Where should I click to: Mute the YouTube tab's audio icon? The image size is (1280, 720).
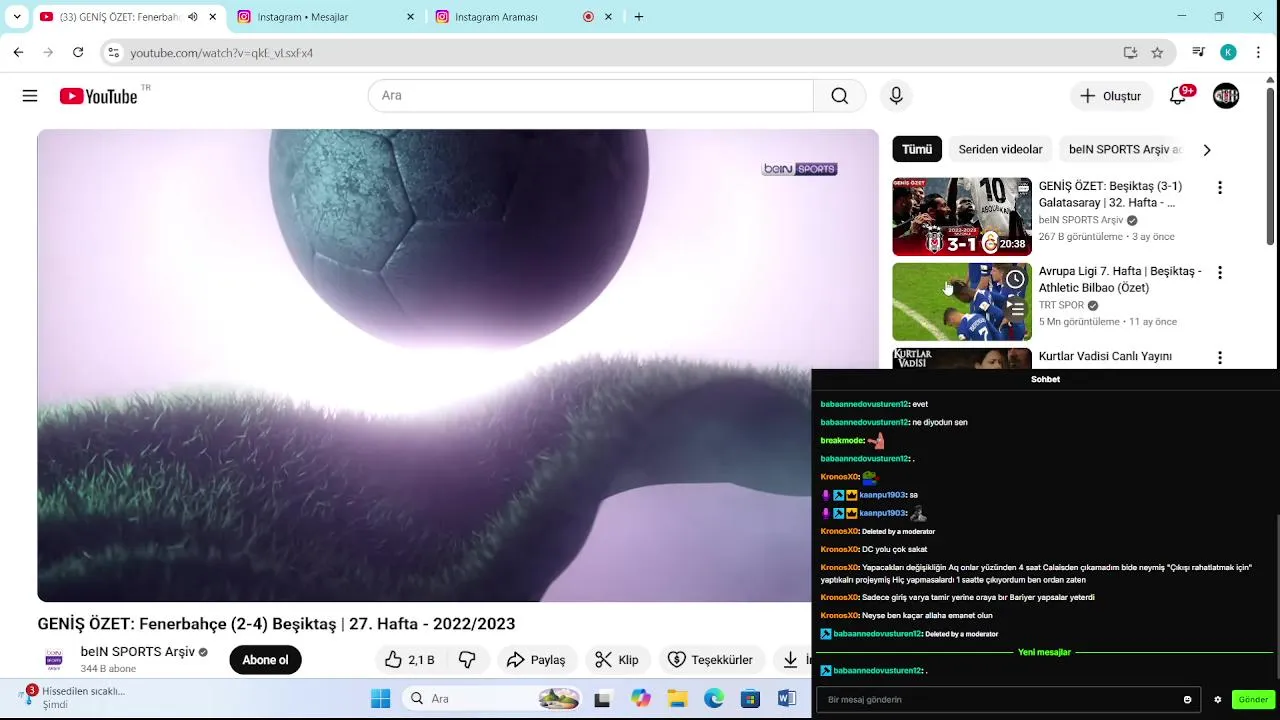tap(193, 17)
